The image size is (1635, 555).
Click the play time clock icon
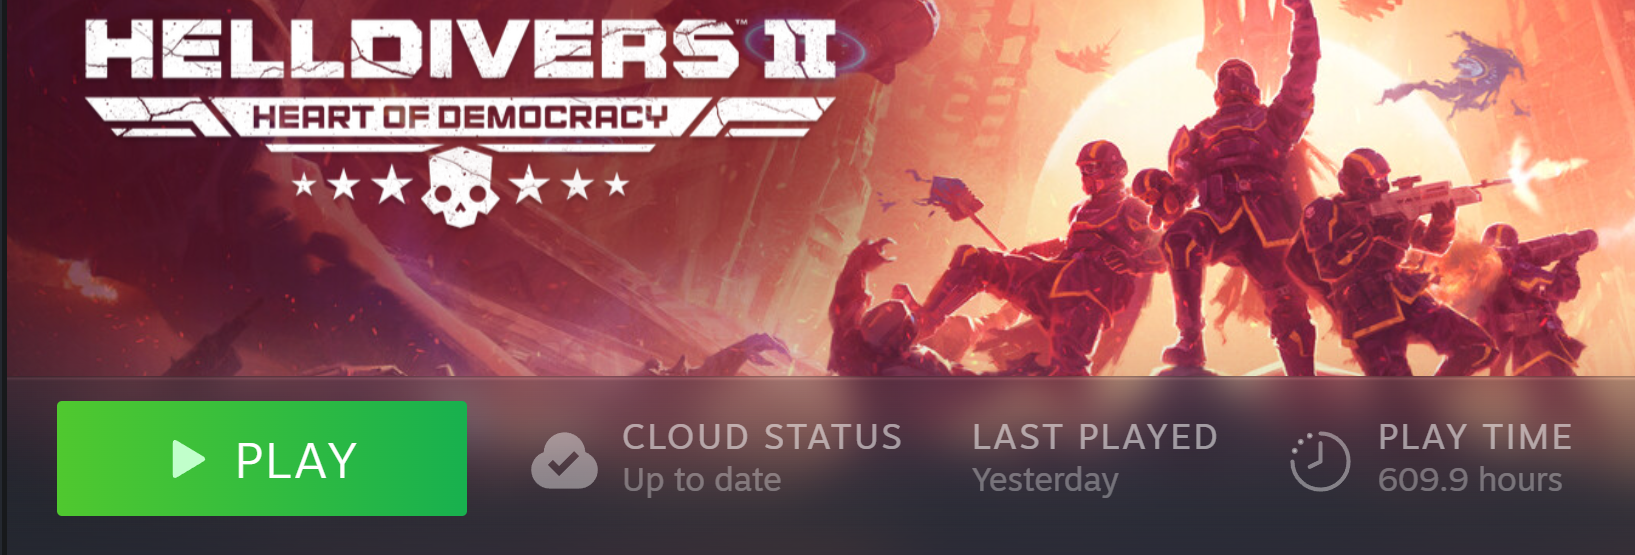point(1320,461)
